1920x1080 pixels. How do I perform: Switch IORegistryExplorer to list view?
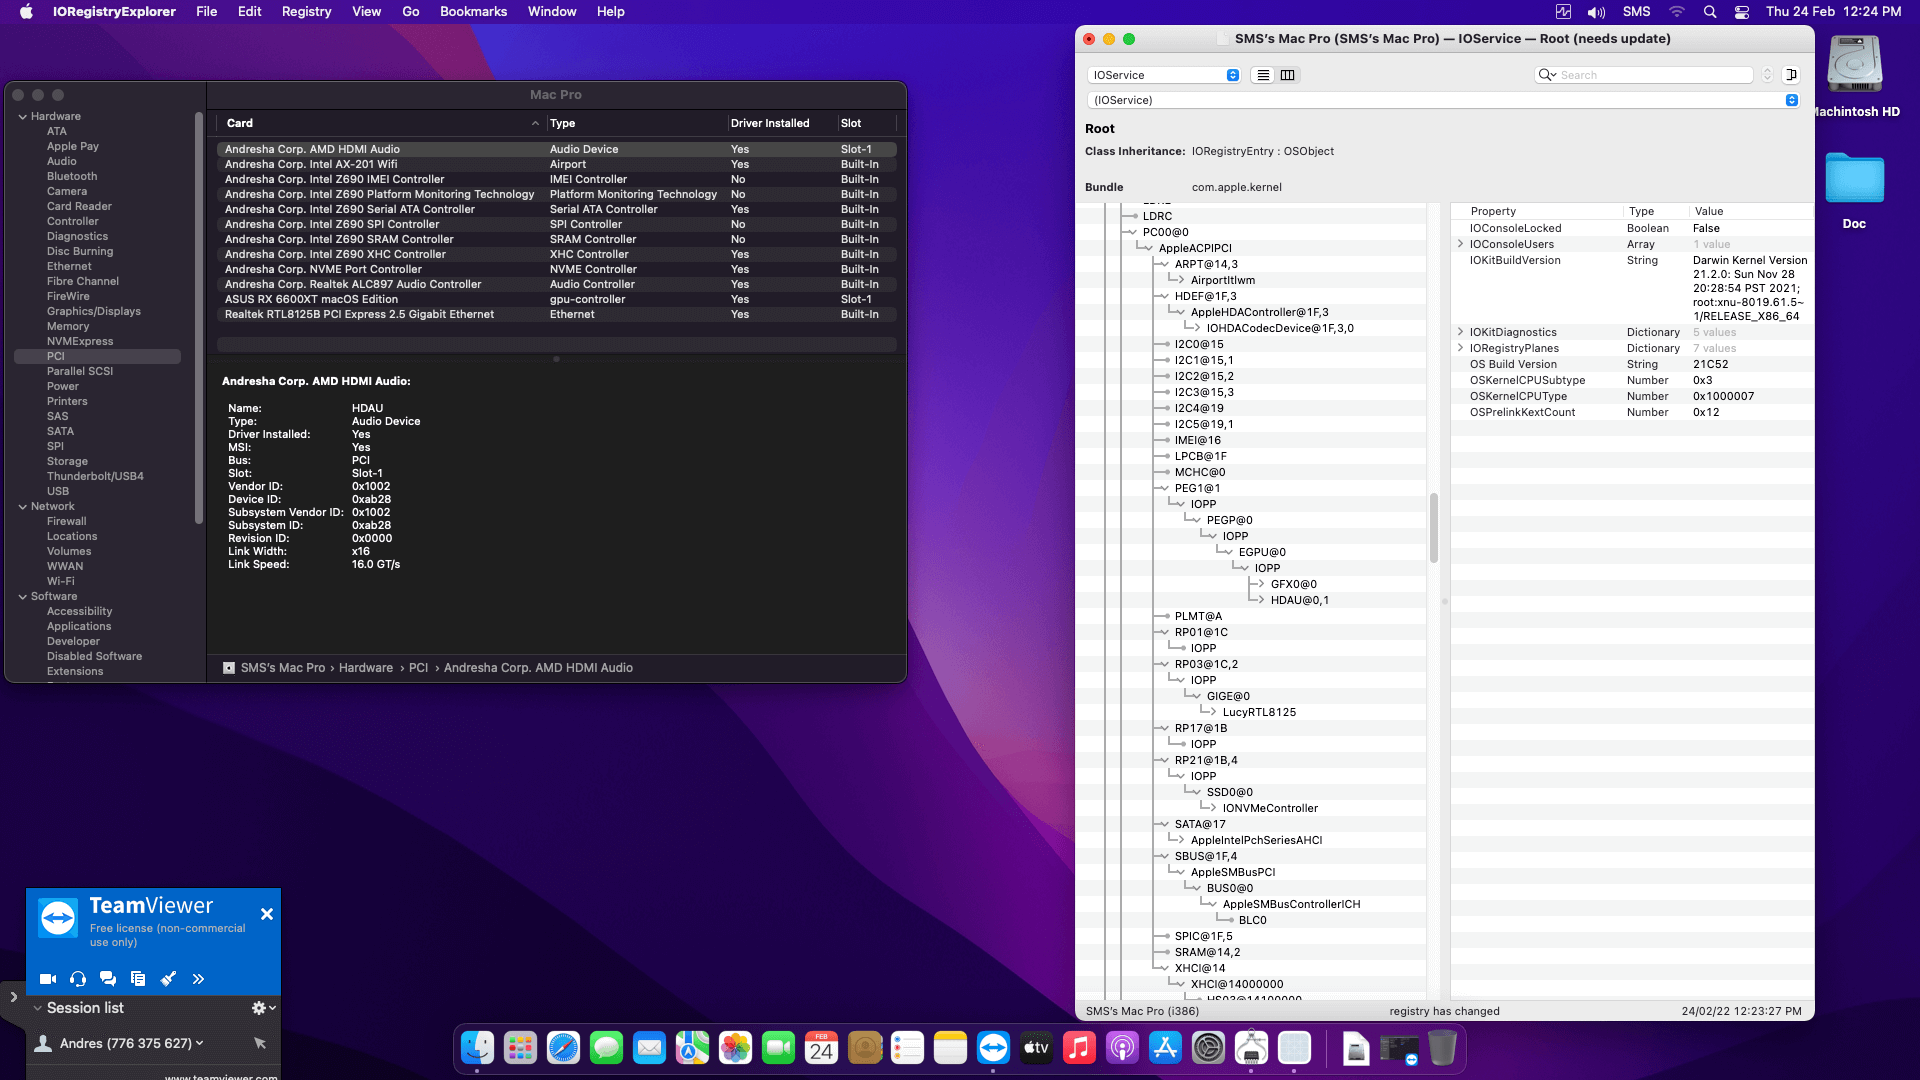pos(1264,75)
